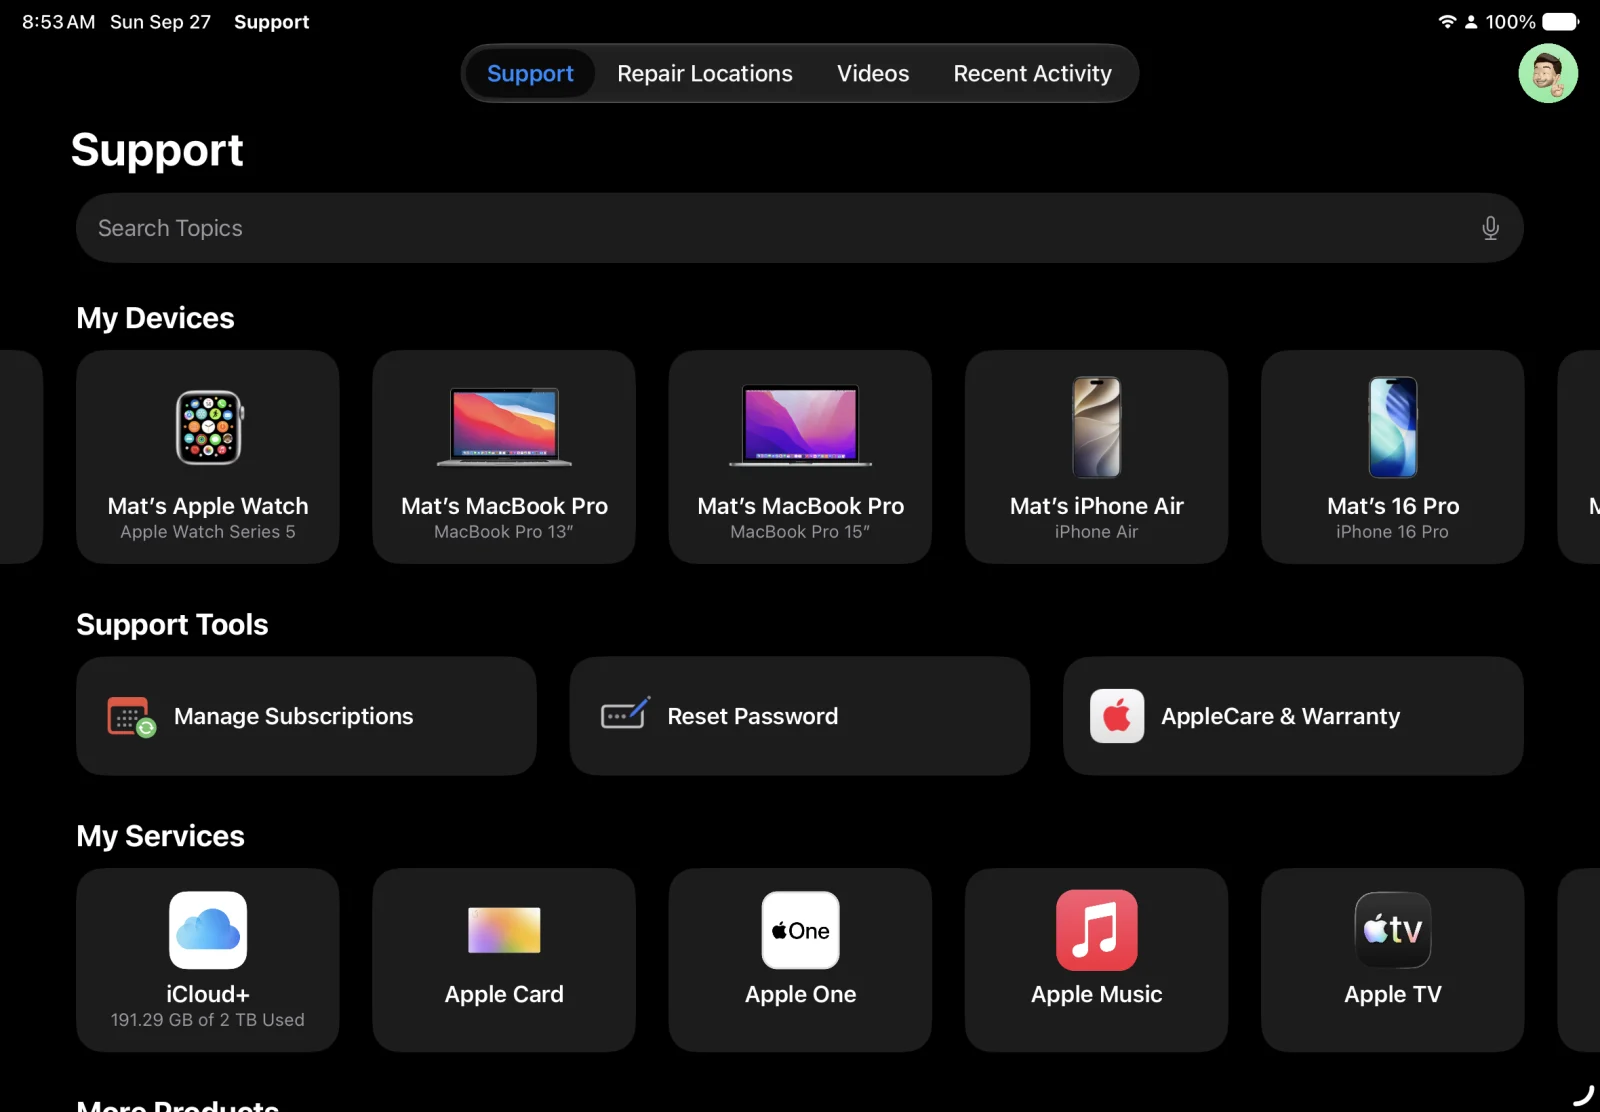
Task: Tap the iPhone Air device image
Action: pos(1097,427)
